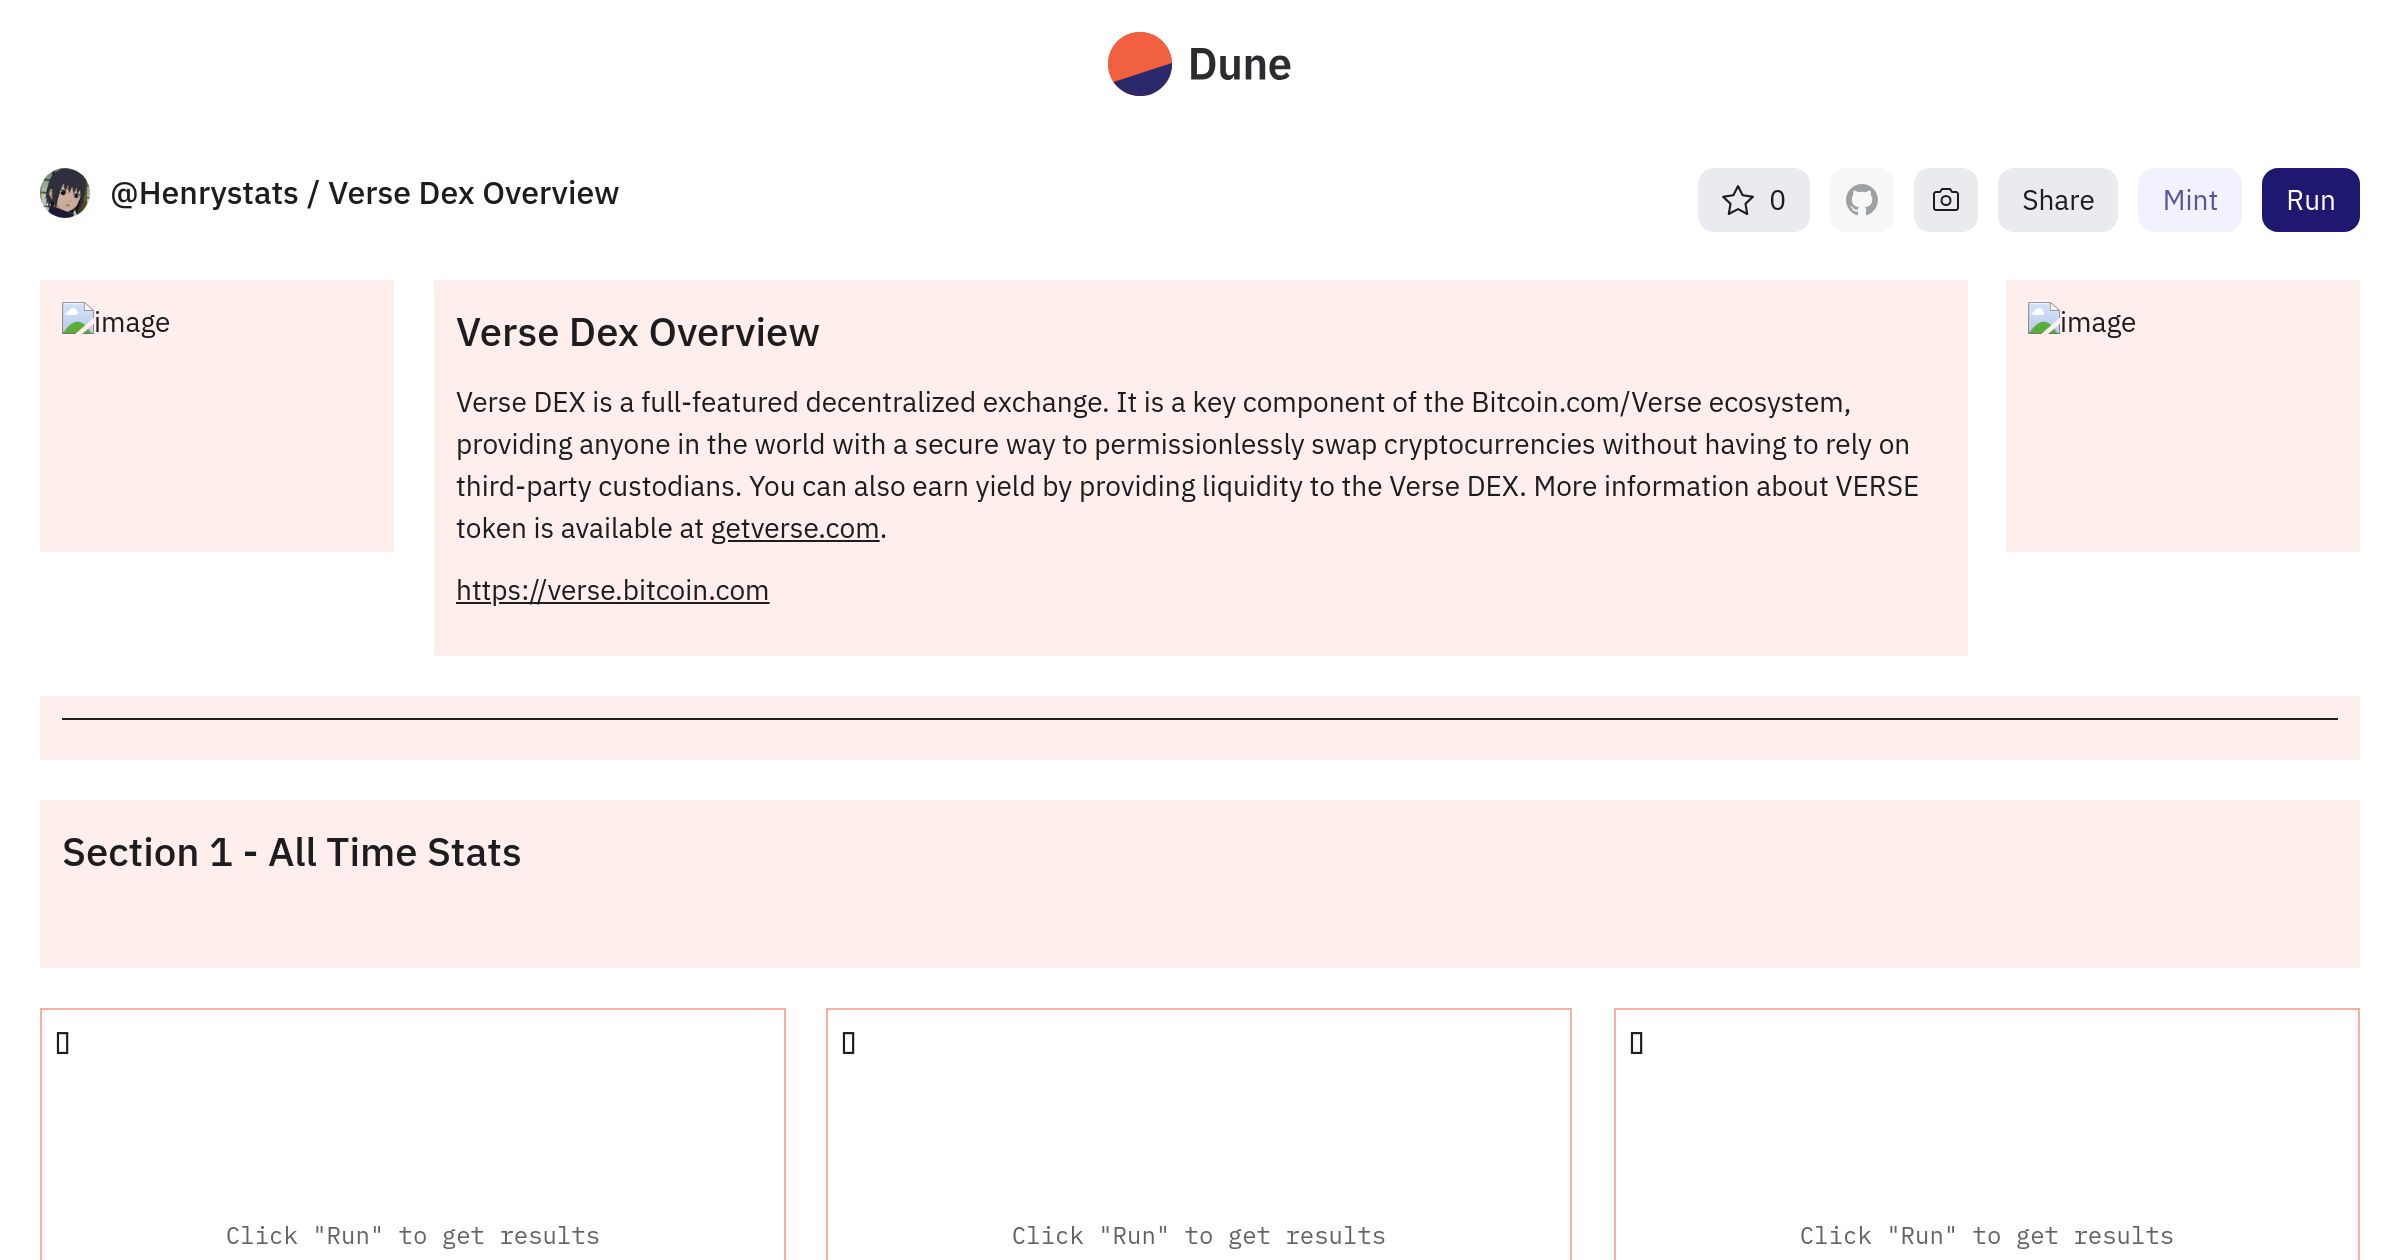Click the Share button icon
Image resolution: width=2400 pixels, height=1260 pixels.
pos(2057,198)
